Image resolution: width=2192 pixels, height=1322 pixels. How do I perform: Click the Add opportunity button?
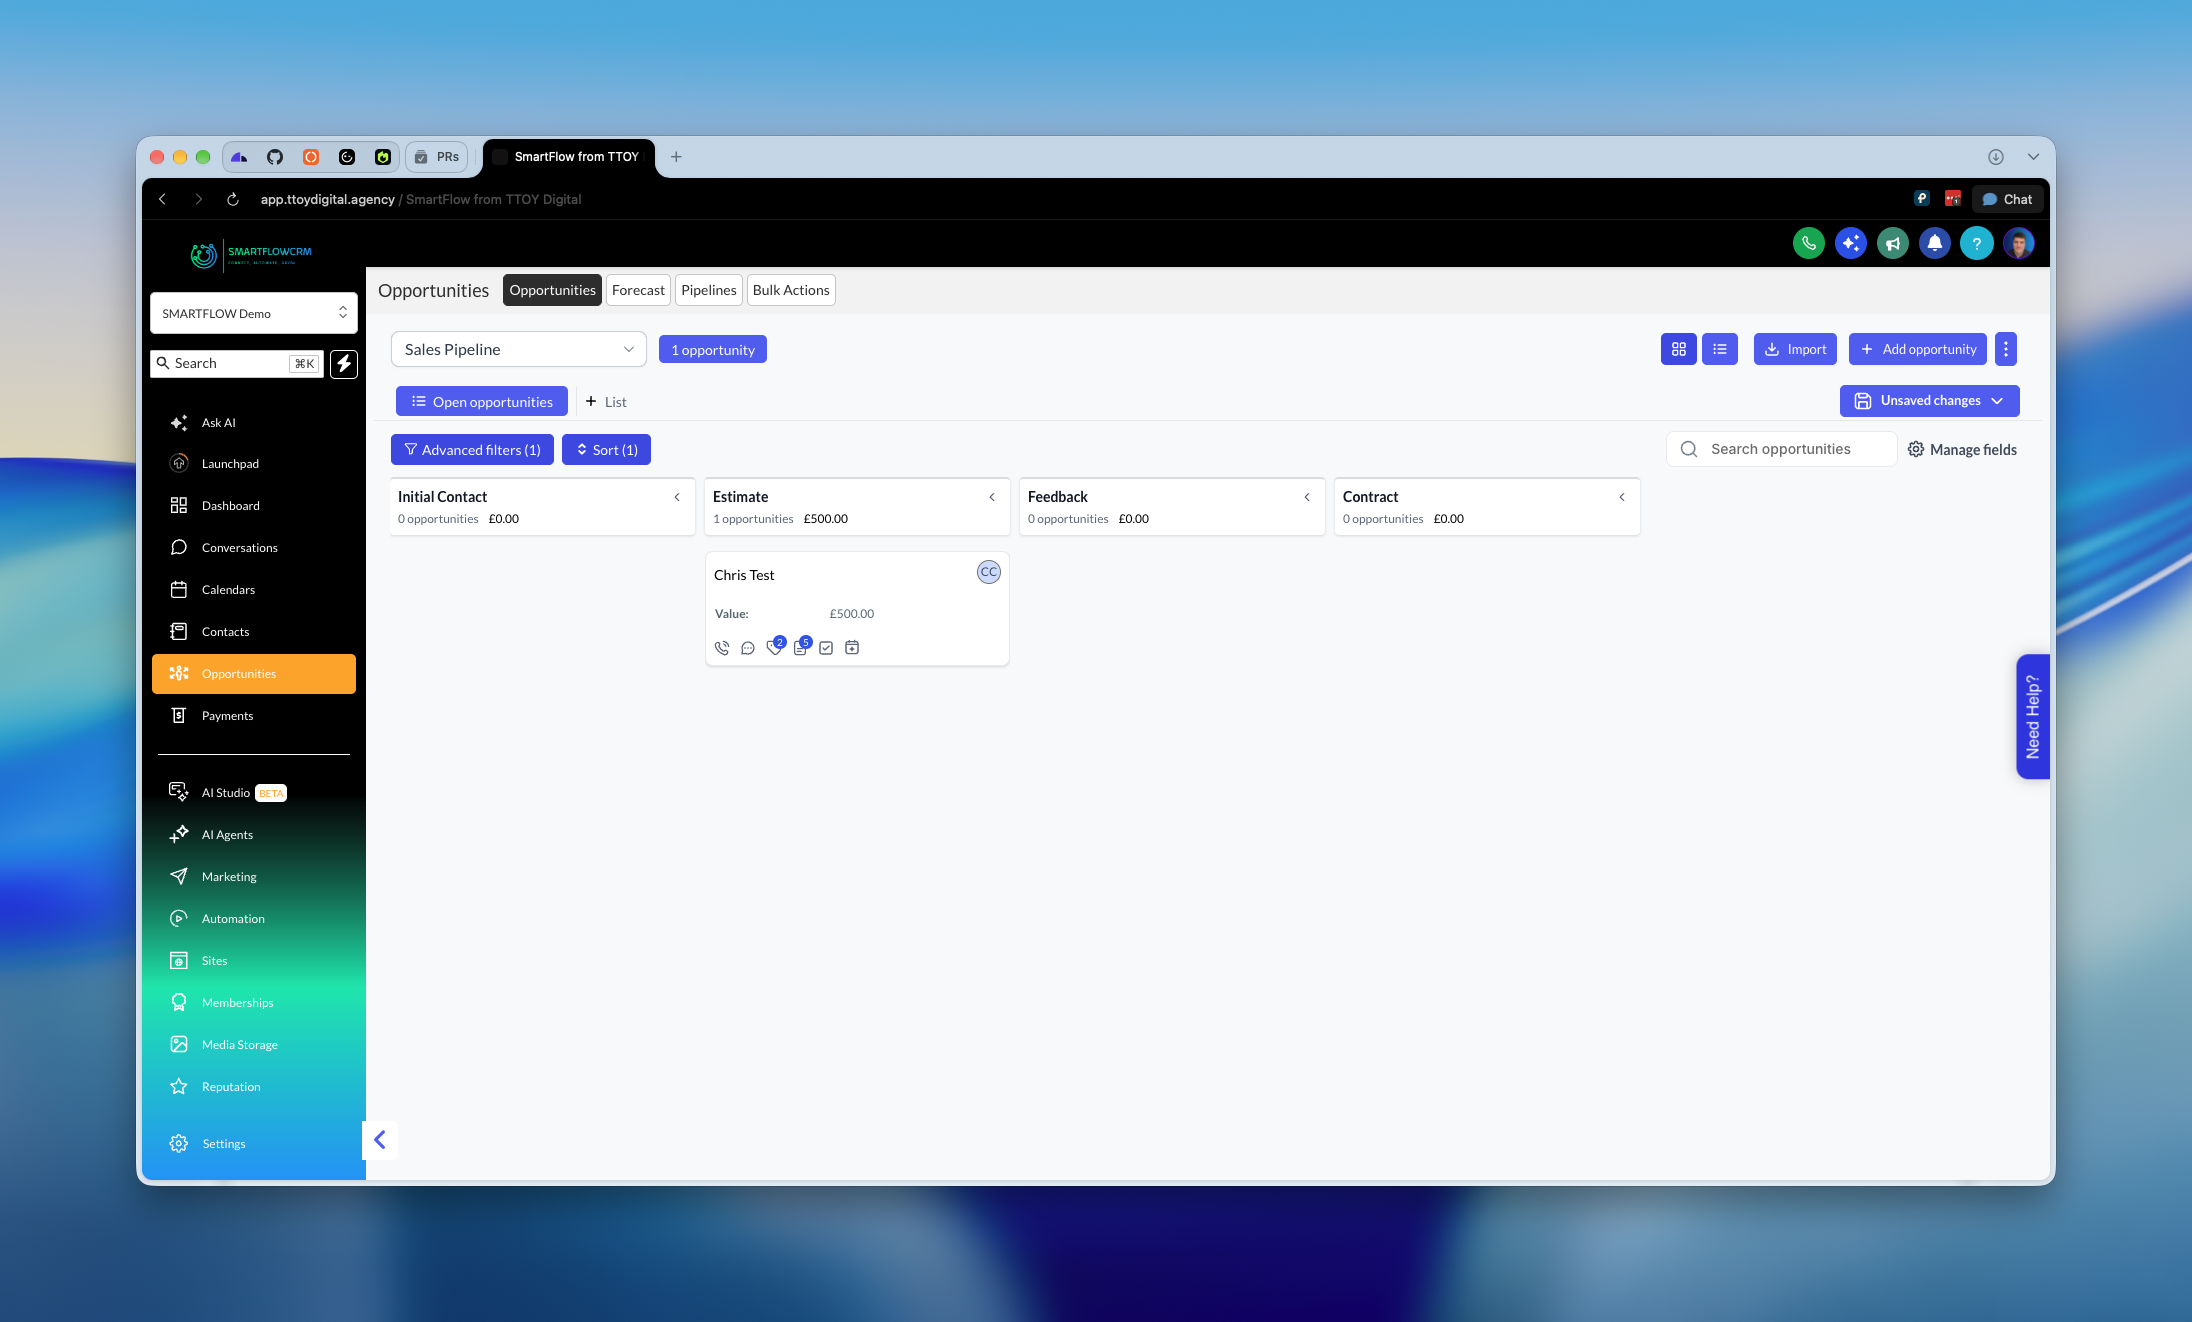pos(1918,349)
